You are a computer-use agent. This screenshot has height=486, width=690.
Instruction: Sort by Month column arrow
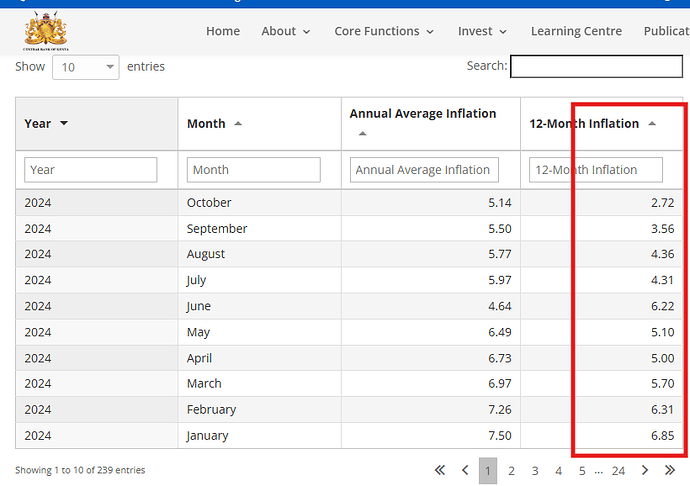coord(238,124)
